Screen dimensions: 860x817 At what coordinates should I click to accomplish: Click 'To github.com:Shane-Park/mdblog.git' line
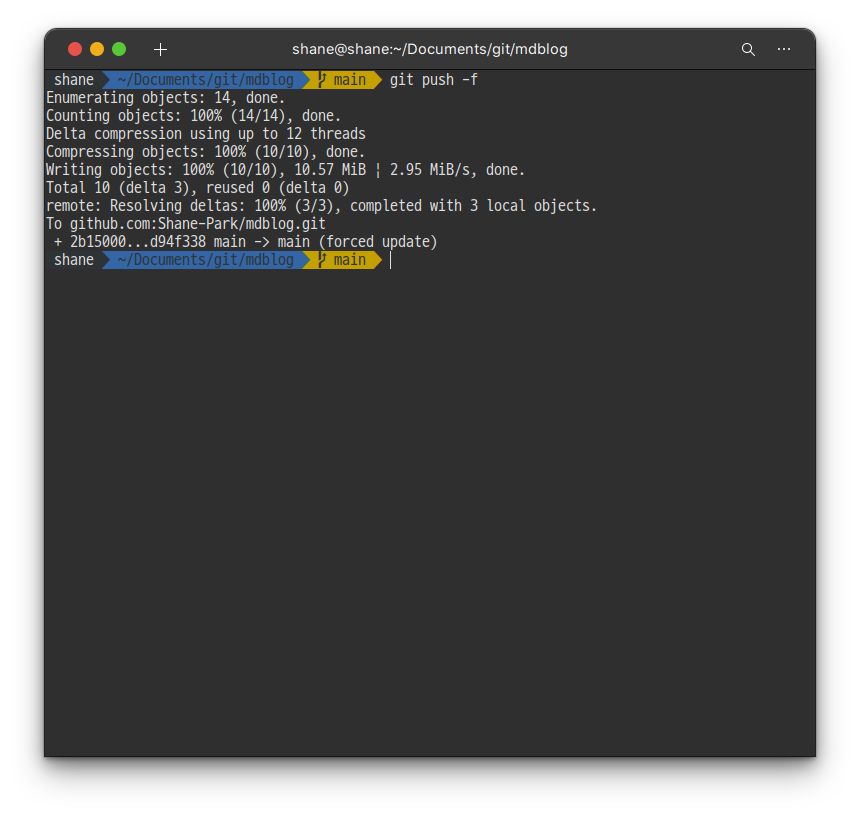pyautogui.click(x=186, y=224)
